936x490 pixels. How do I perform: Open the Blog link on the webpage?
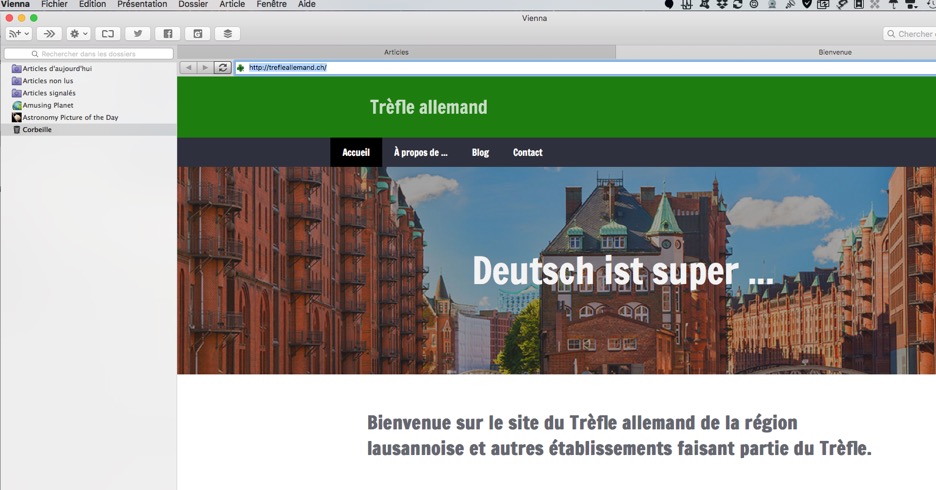(x=480, y=153)
